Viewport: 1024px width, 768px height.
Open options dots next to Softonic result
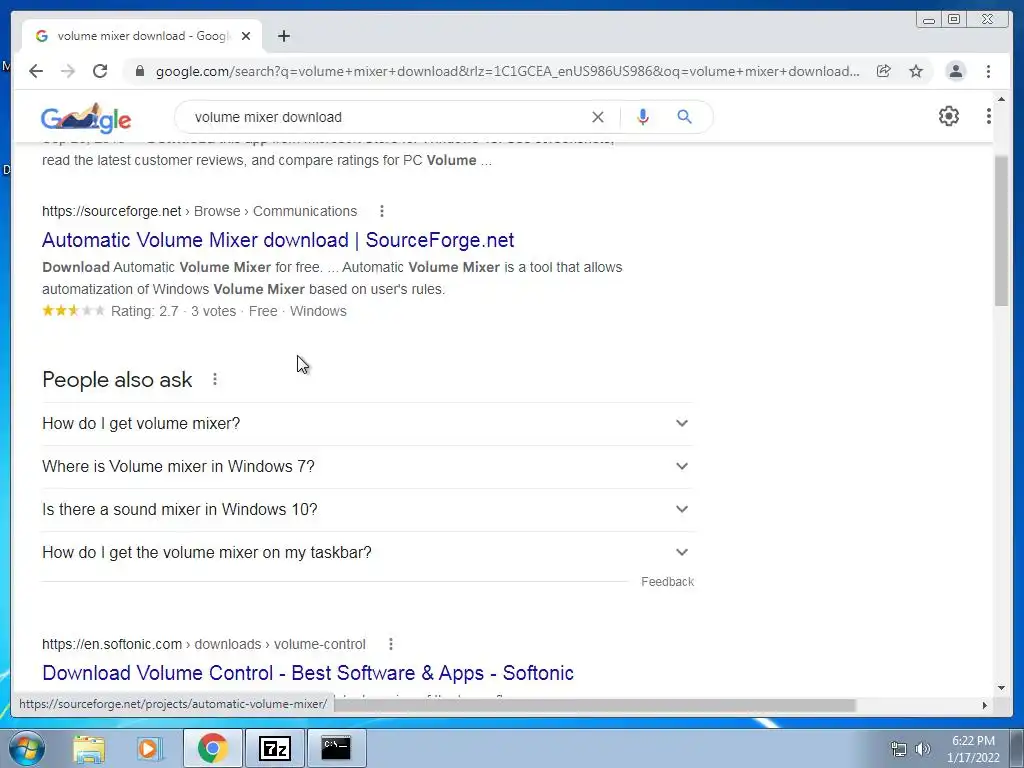391,644
